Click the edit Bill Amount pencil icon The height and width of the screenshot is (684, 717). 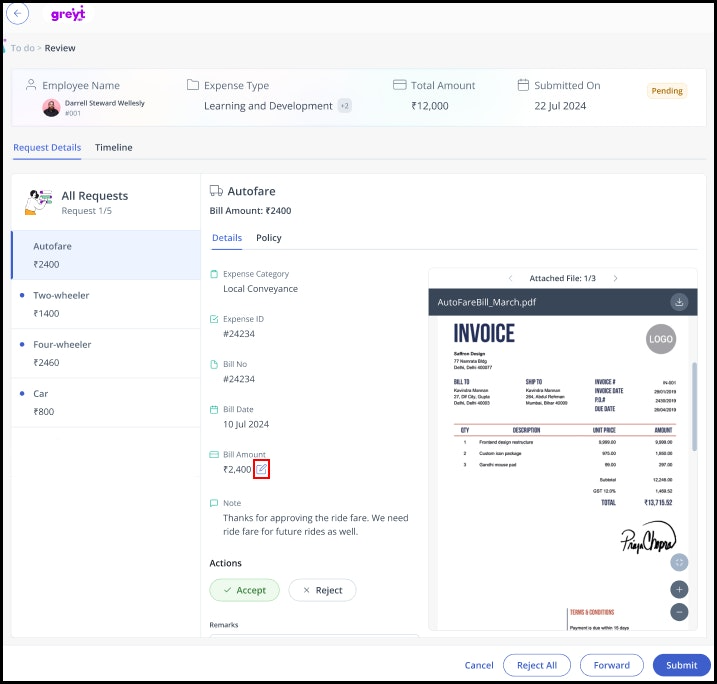[261, 469]
